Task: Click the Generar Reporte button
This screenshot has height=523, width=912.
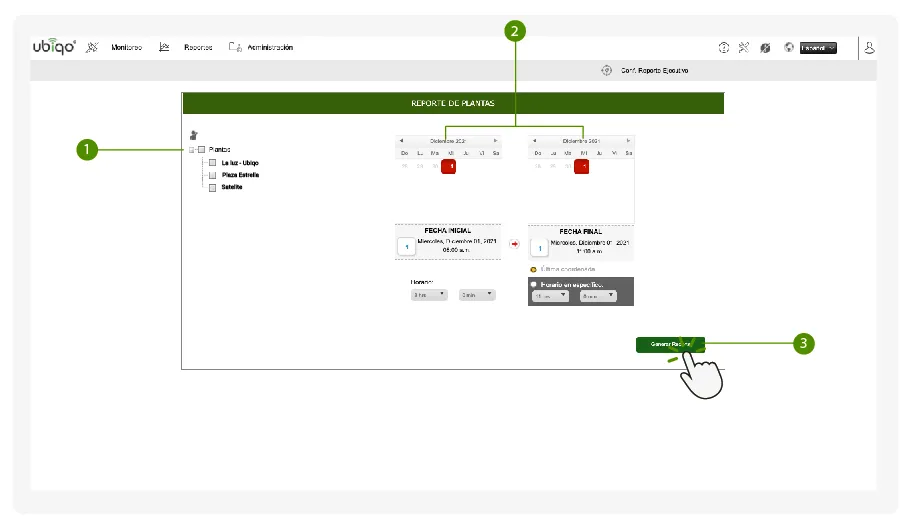Action: pyautogui.click(x=670, y=344)
